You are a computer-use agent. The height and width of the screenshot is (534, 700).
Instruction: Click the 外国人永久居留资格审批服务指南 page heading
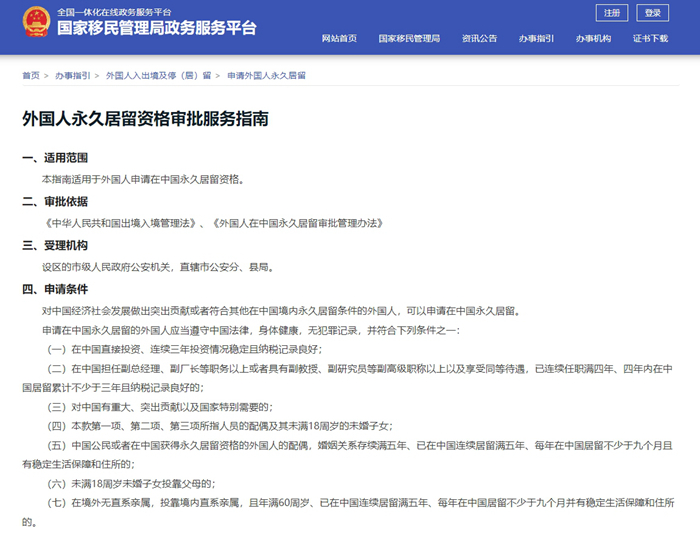(145, 118)
